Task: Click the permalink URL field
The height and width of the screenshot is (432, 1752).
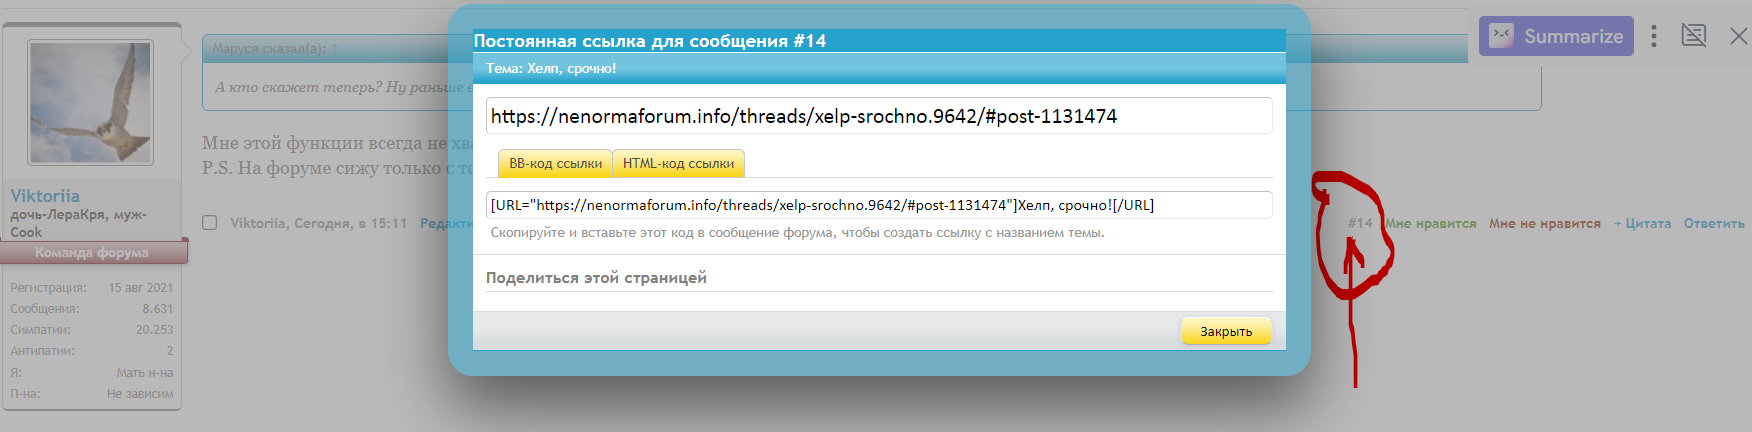Action: 878,116
